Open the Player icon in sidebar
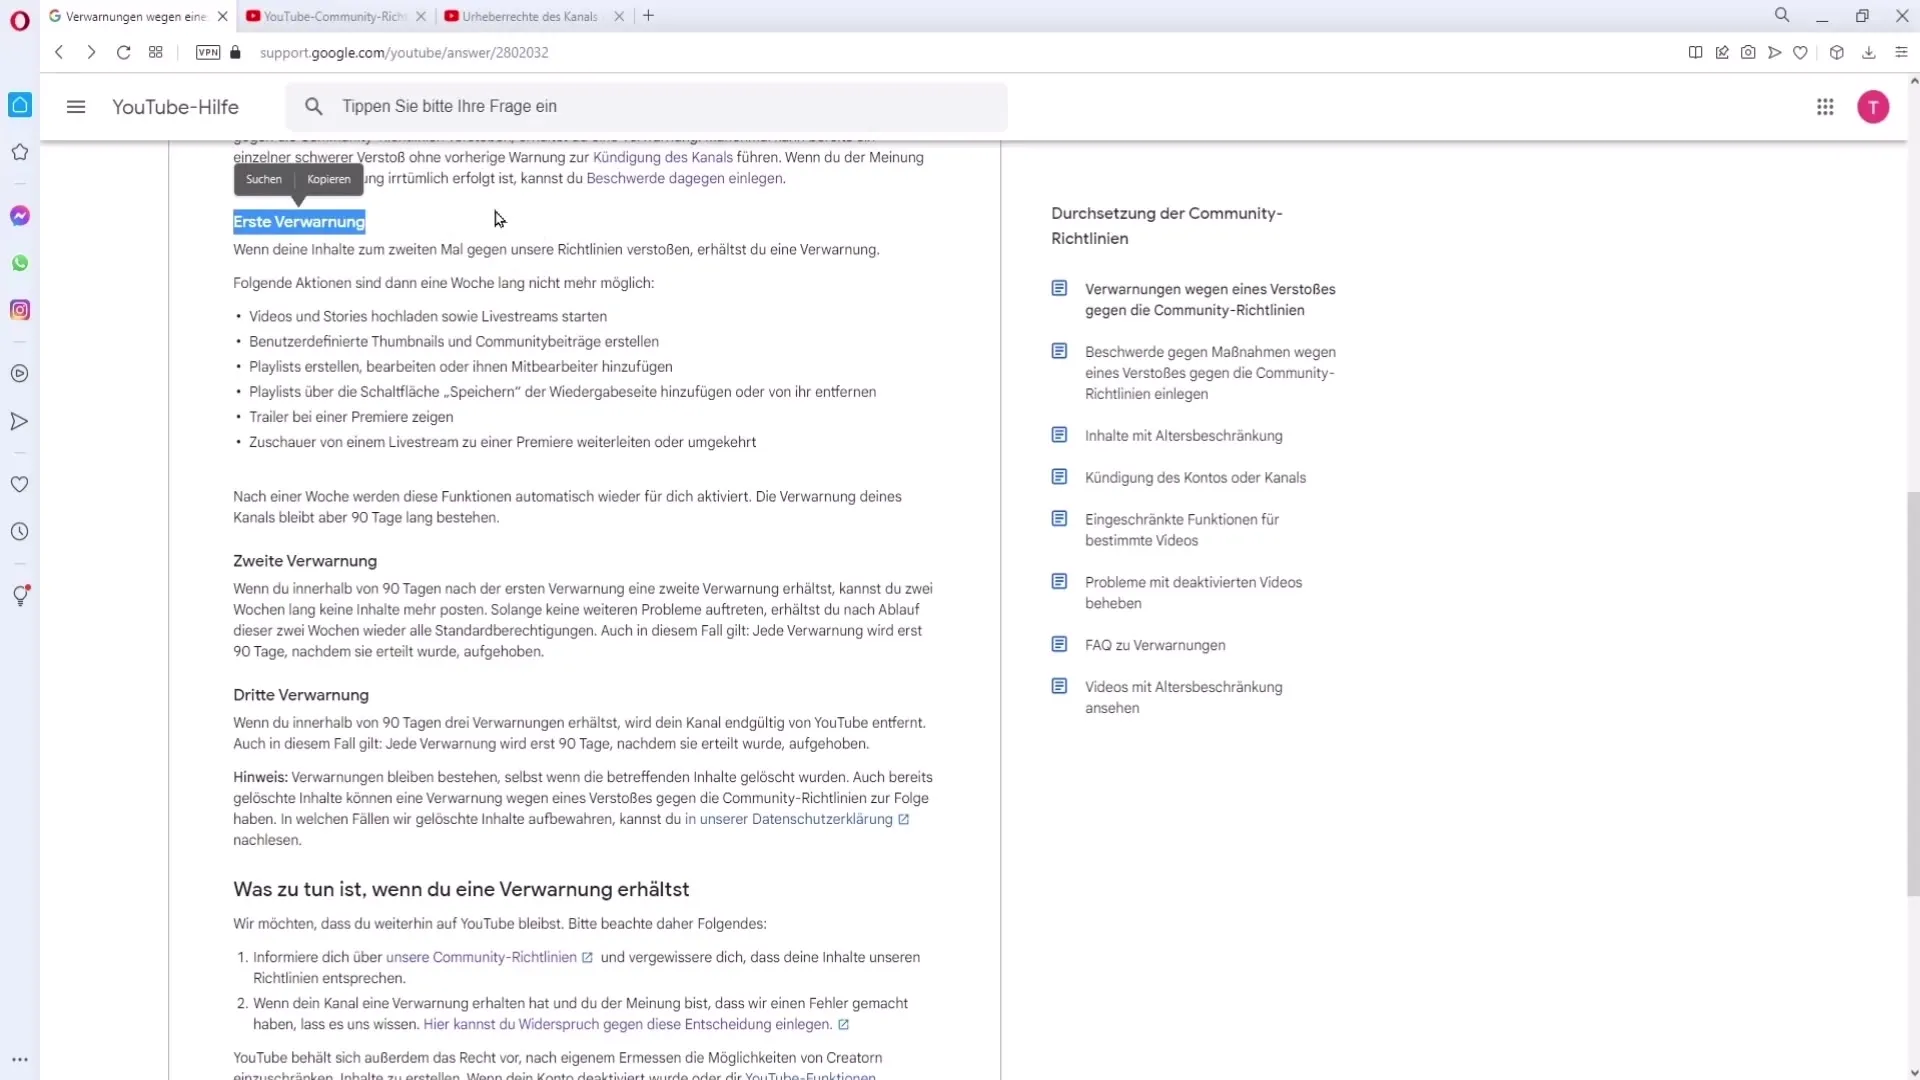Screen dimensions: 1920x1080 tap(20, 374)
